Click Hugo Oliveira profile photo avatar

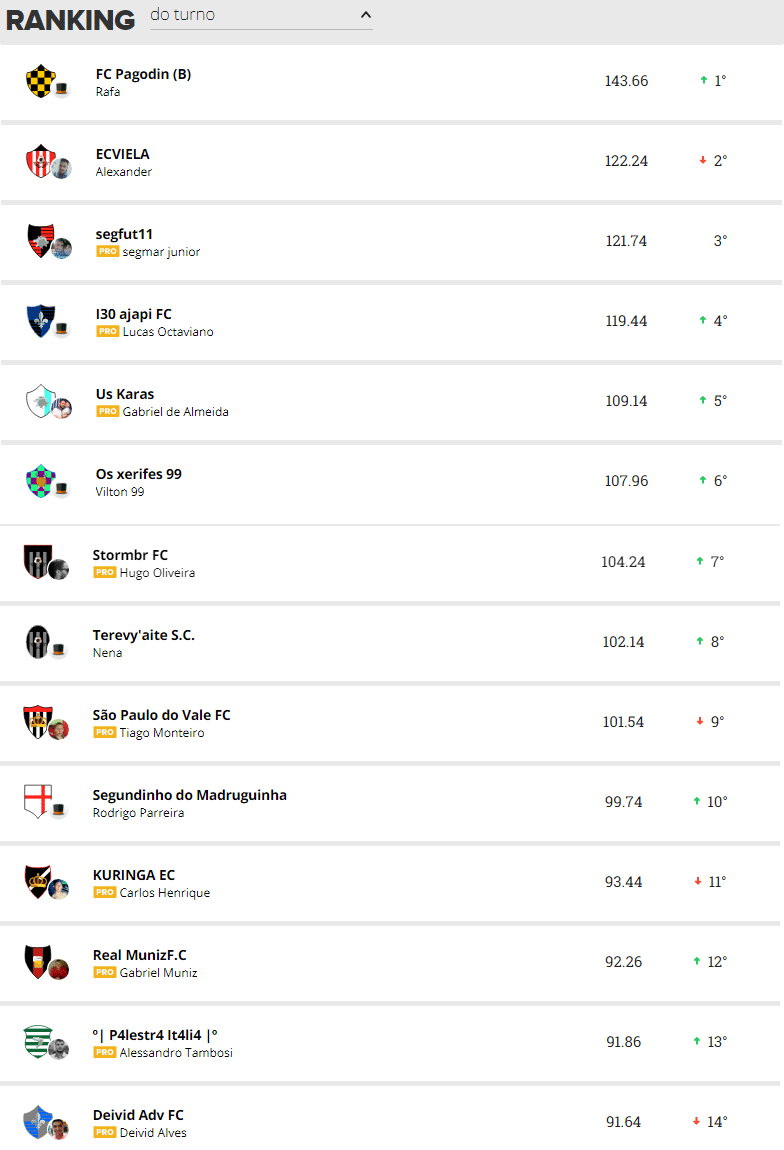pyautogui.click(x=59, y=569)
